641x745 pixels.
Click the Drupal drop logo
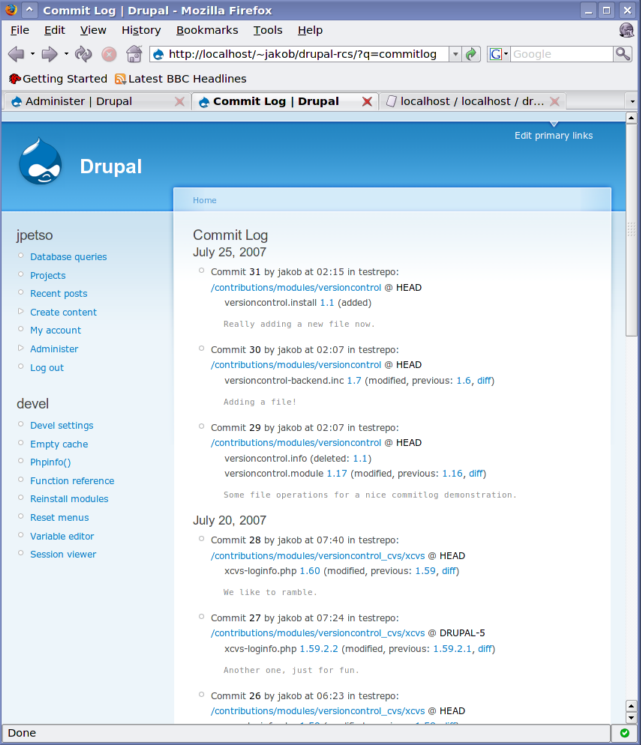coord(40,162)
